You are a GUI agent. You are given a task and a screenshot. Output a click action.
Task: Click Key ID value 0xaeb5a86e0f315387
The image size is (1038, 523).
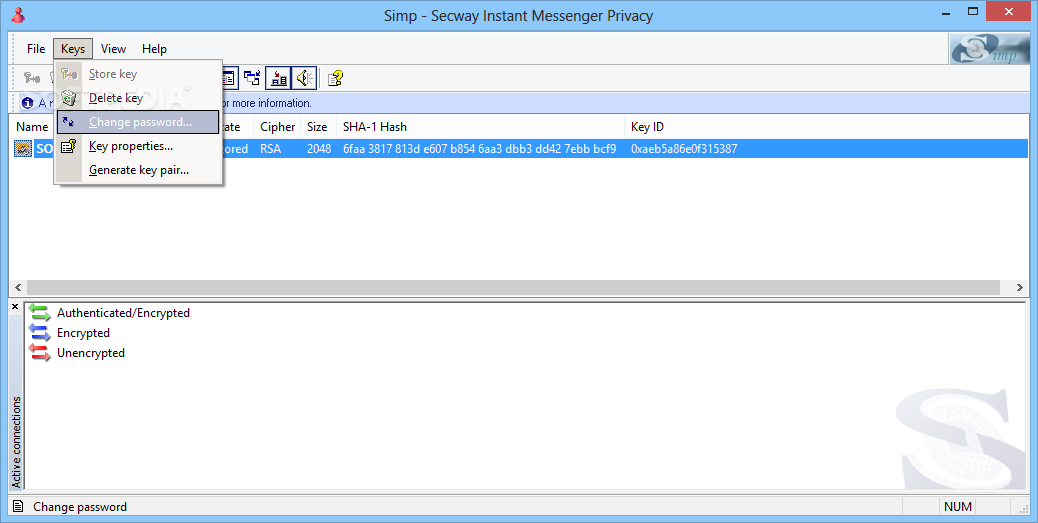(x=684, y=149)
